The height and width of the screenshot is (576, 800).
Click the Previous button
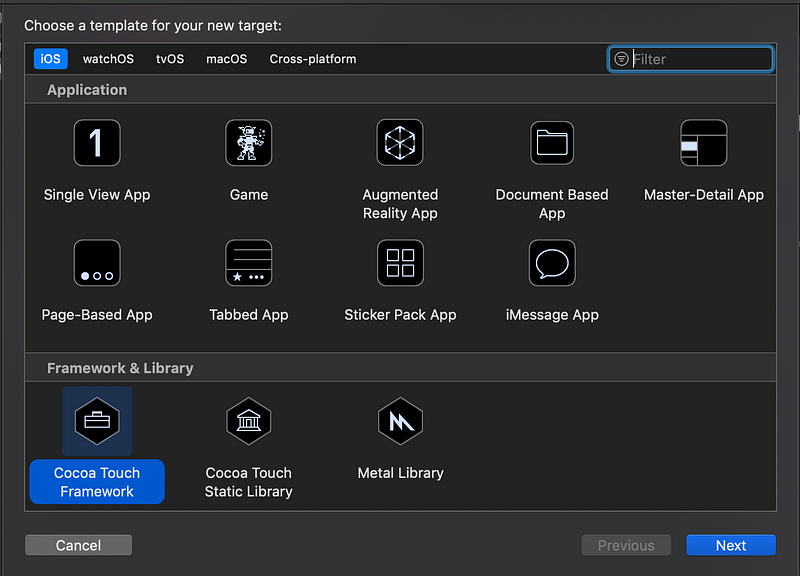click(626, 545)
